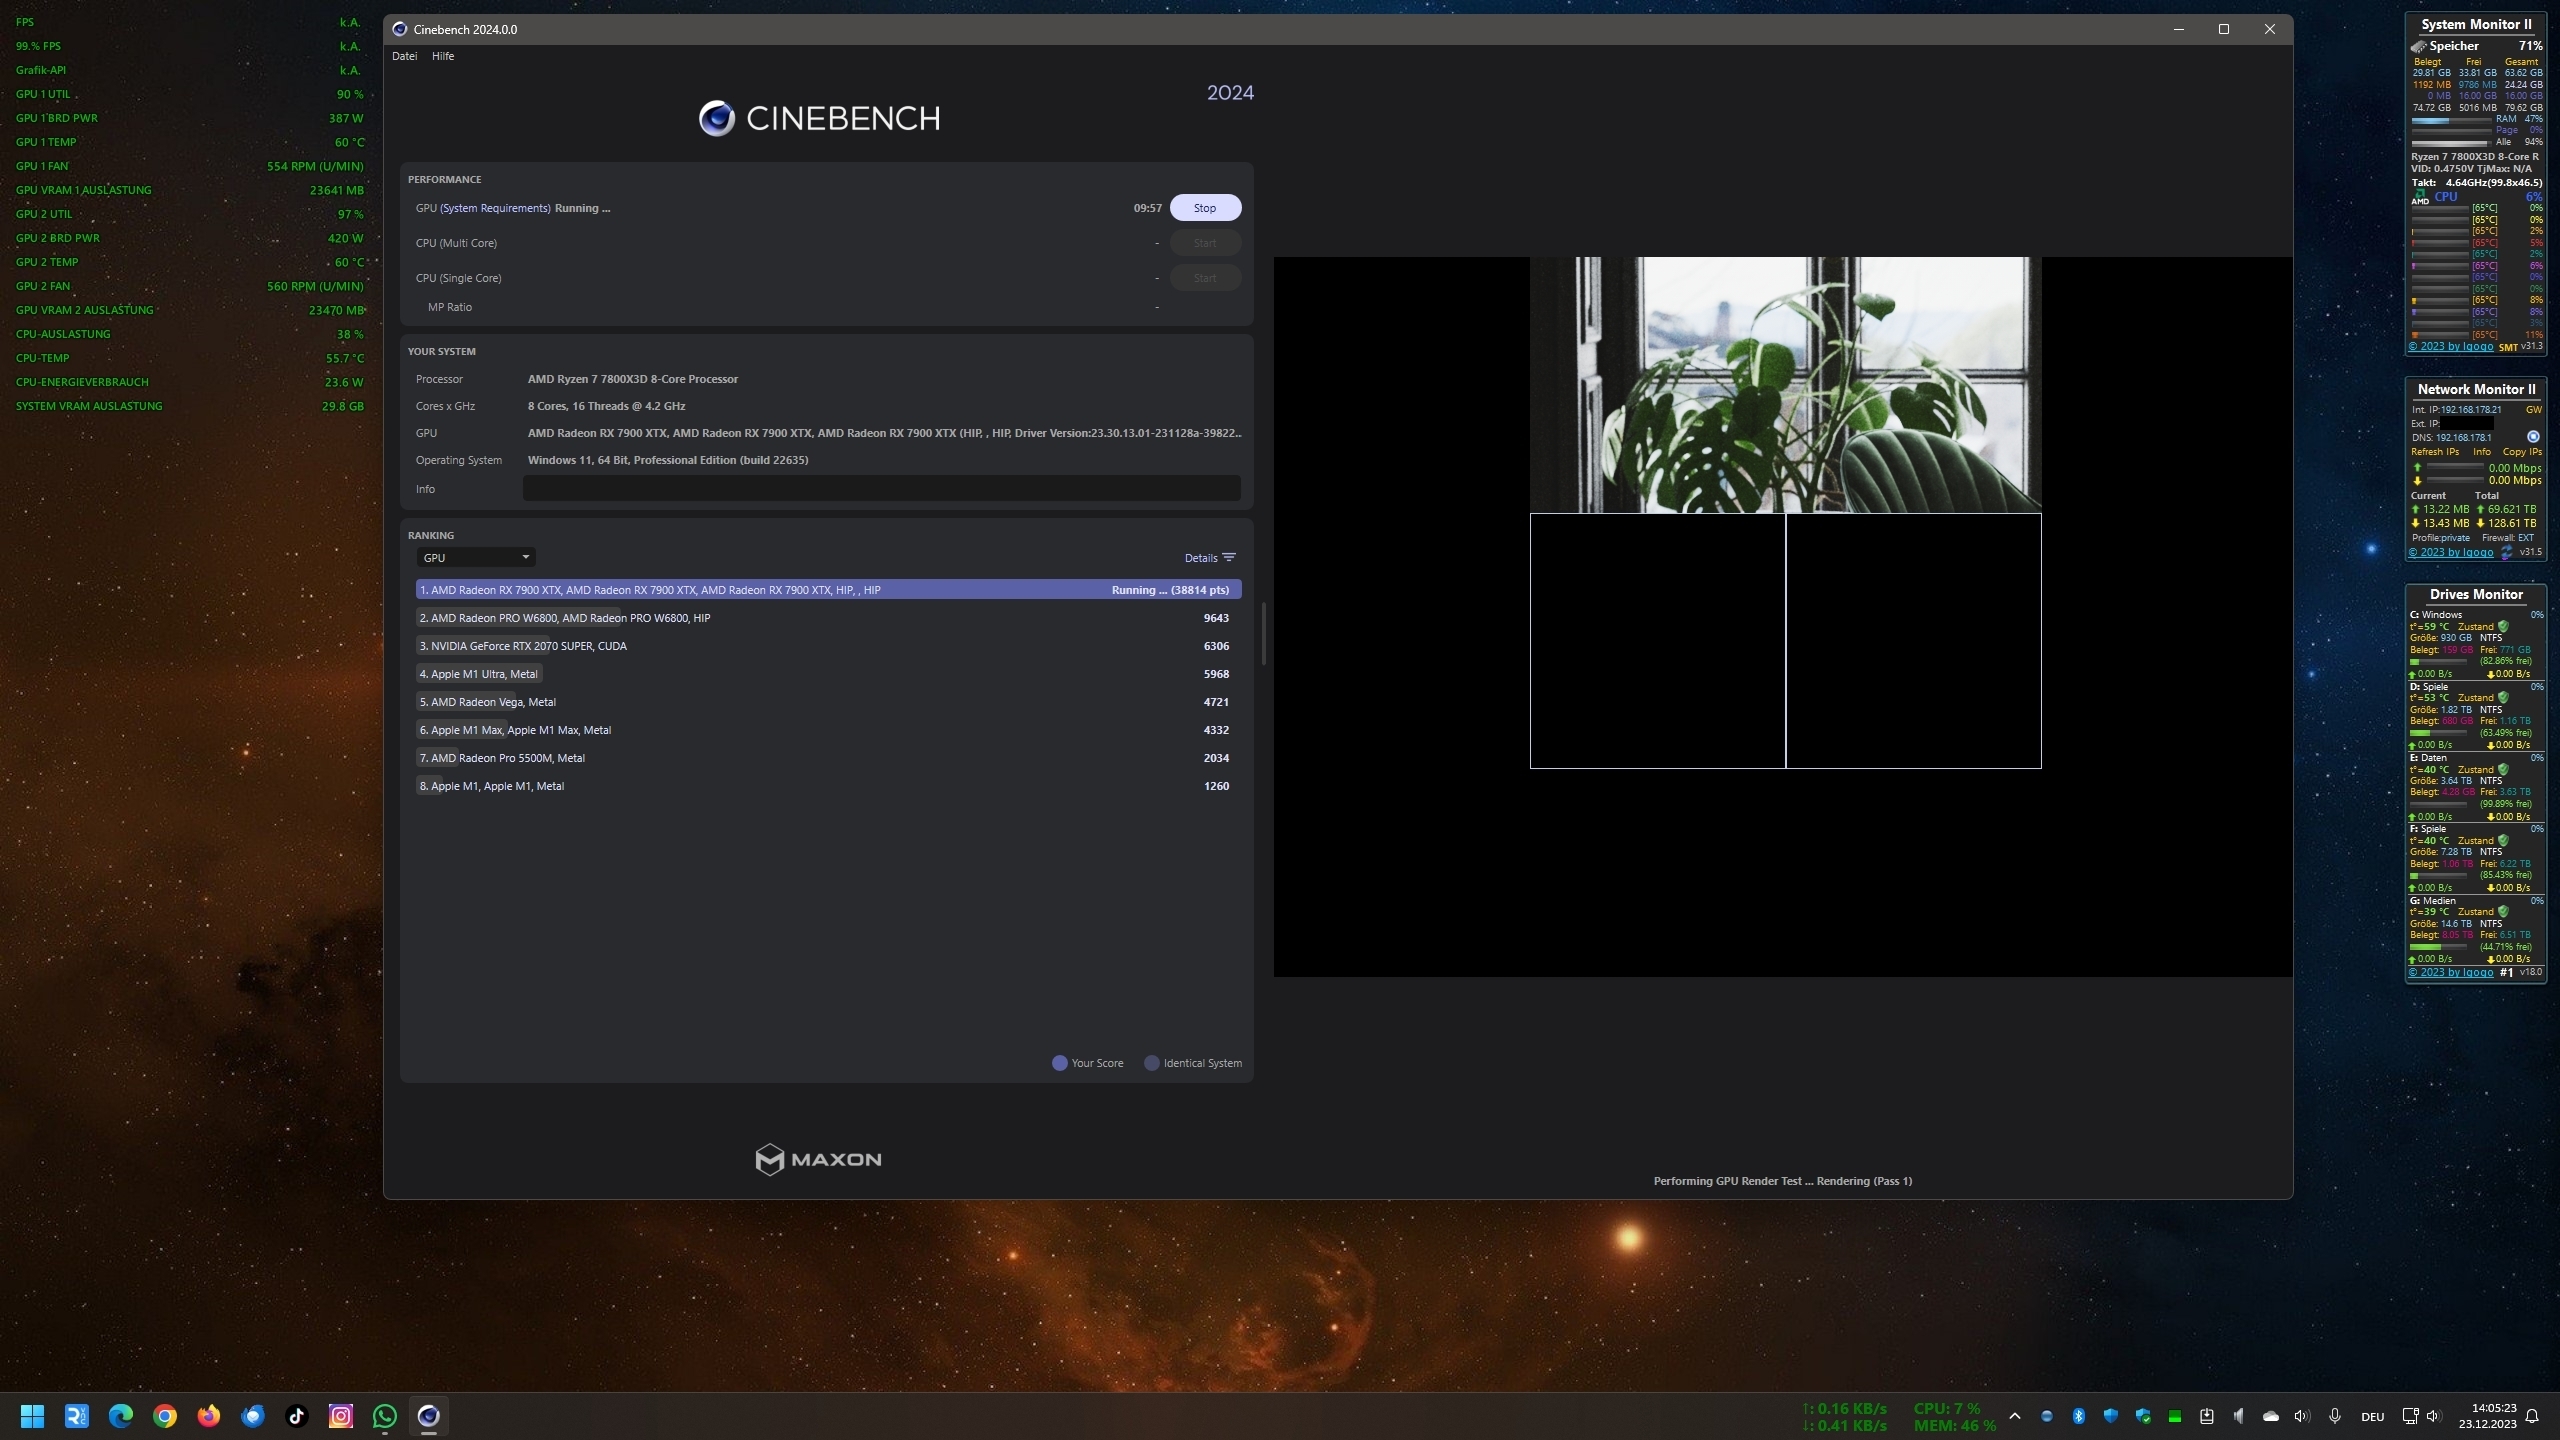The width and height of the screenshot is (2560, 1440).
Task: Show hidden tray icons chevron
Action: point(2015,1416)
